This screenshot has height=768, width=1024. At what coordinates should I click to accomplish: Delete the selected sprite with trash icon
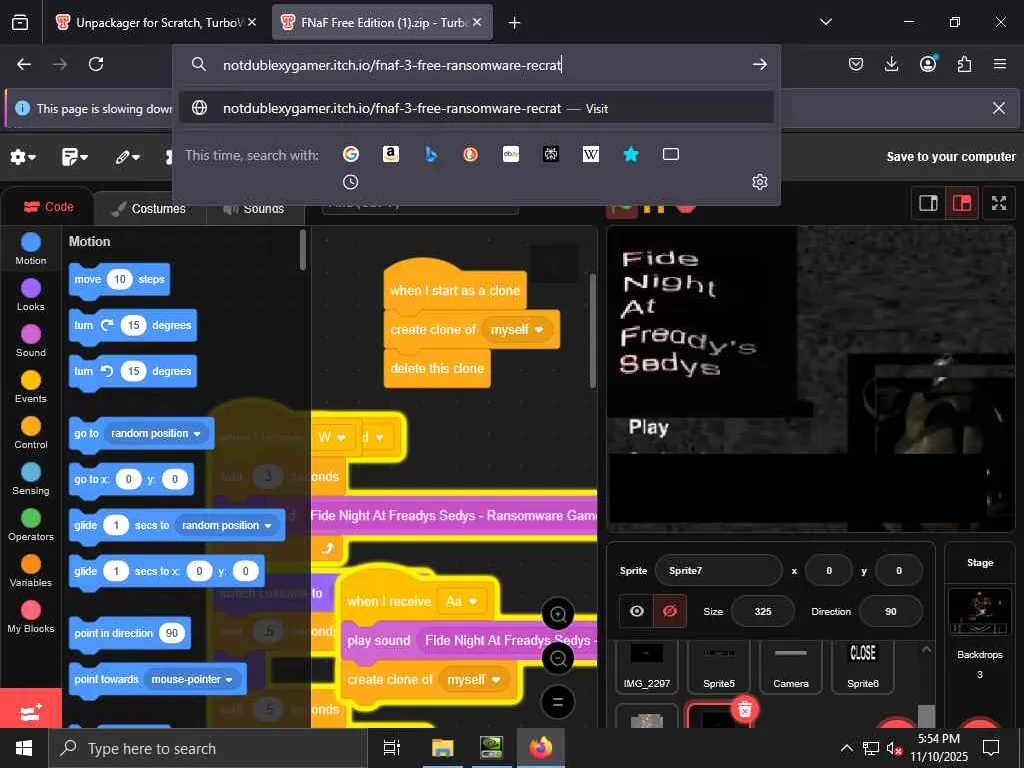point(744,709)
